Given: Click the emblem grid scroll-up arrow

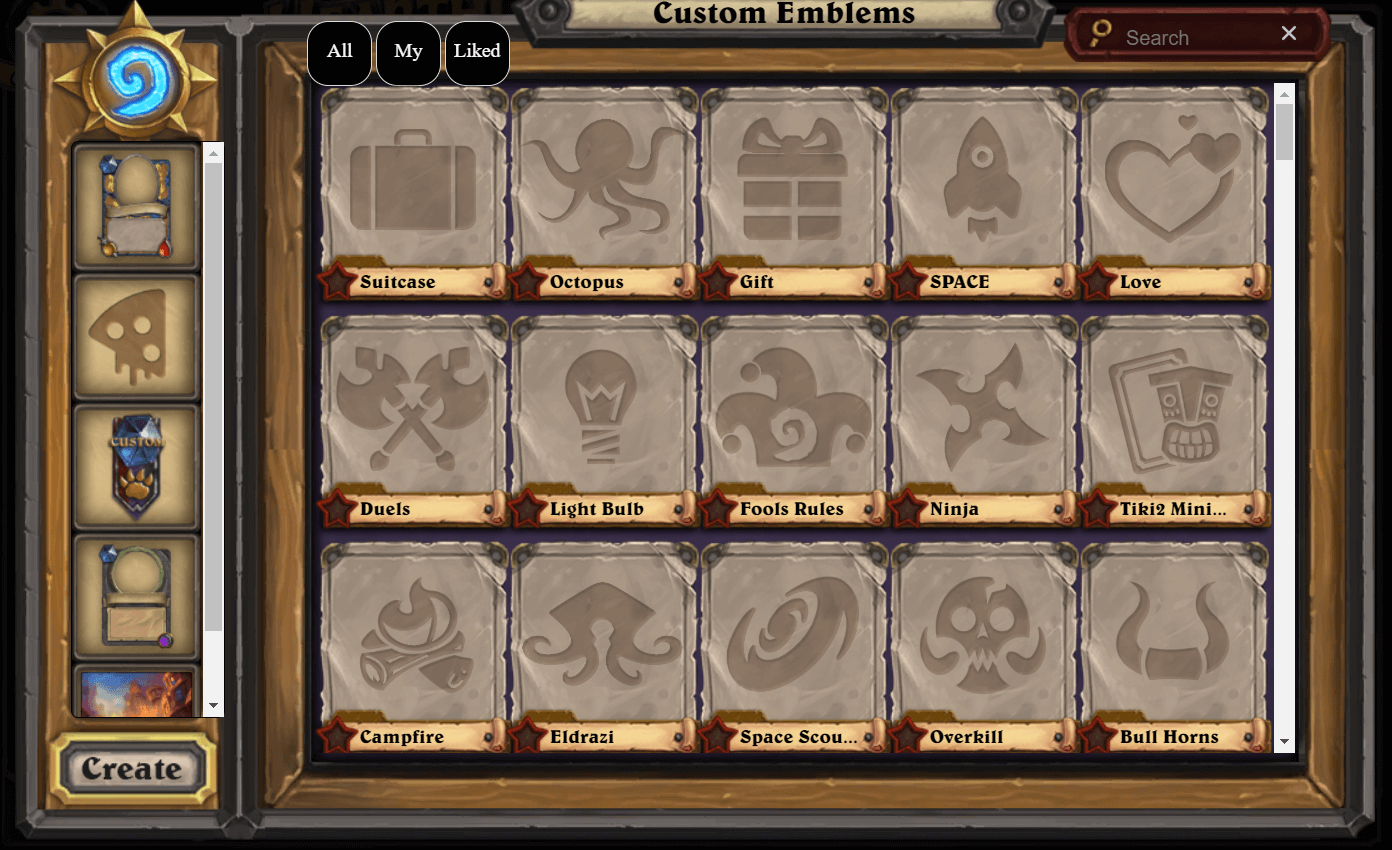Looking at the screenshot, I should coord(1284,94).
